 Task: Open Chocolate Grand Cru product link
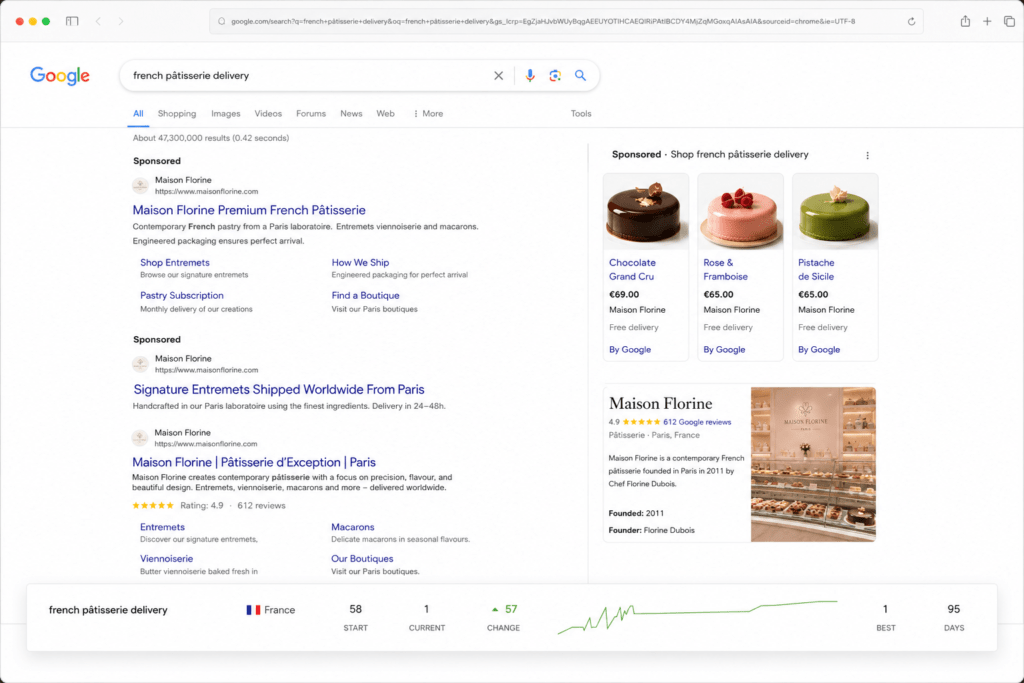[632, 270]
